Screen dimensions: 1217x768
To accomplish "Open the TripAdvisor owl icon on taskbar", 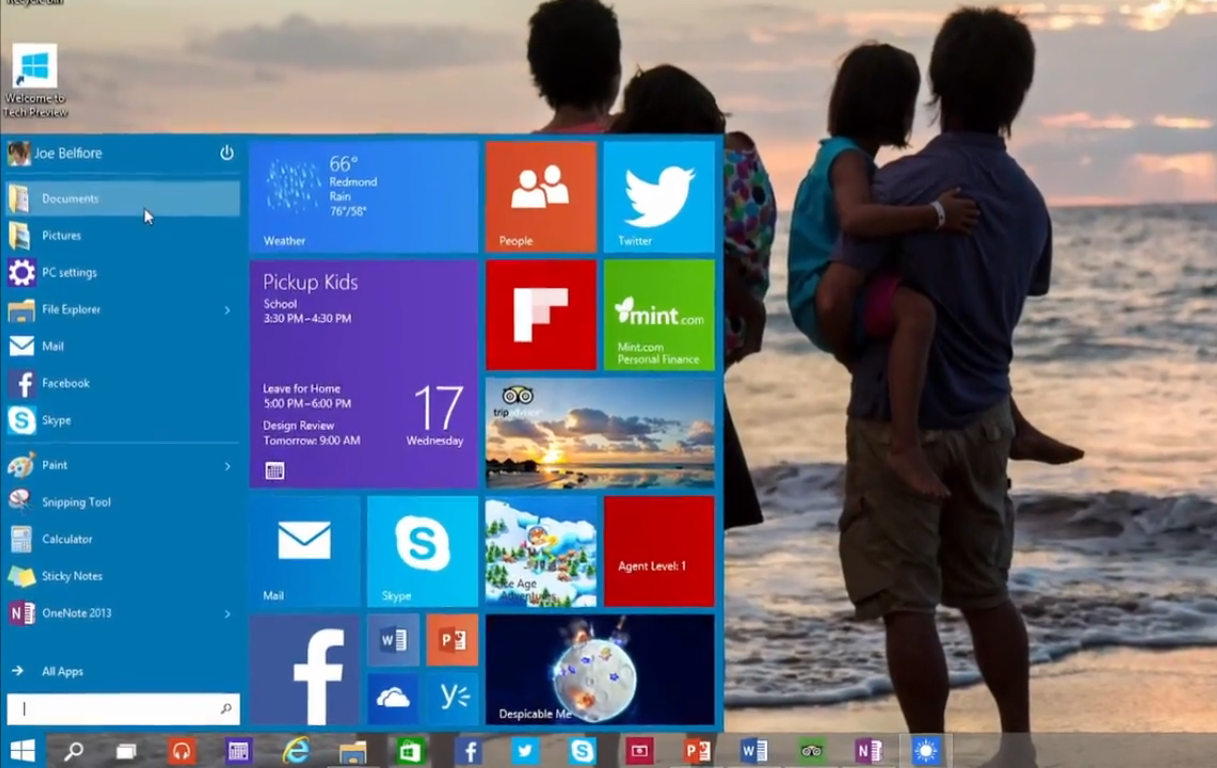I will click(811, 750).
